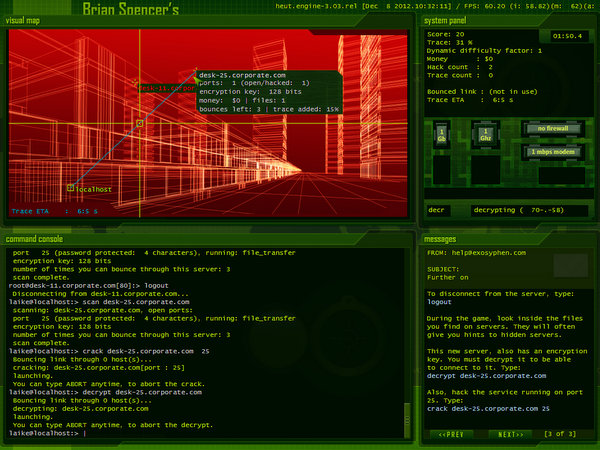Click the tooltip ports open/hacked line
The width and height of the screenshot is (600, 450).
[254, 83]
